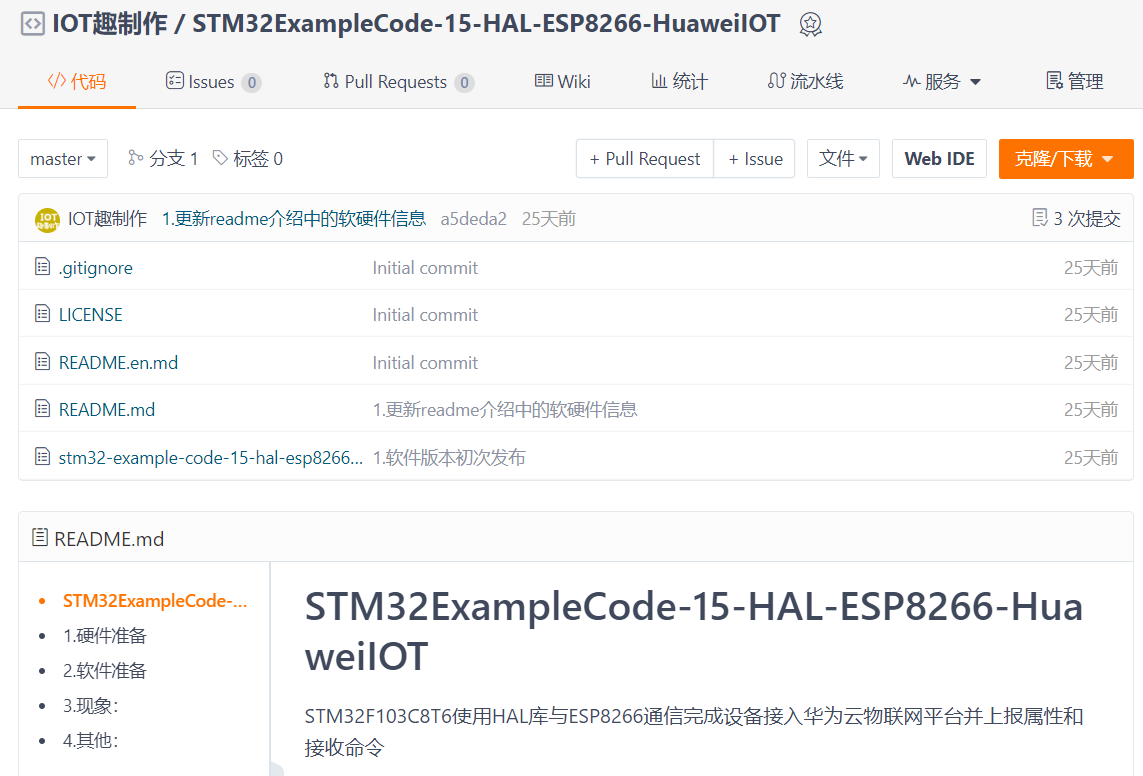Click the Issues count badge 0

pos(251,82)
